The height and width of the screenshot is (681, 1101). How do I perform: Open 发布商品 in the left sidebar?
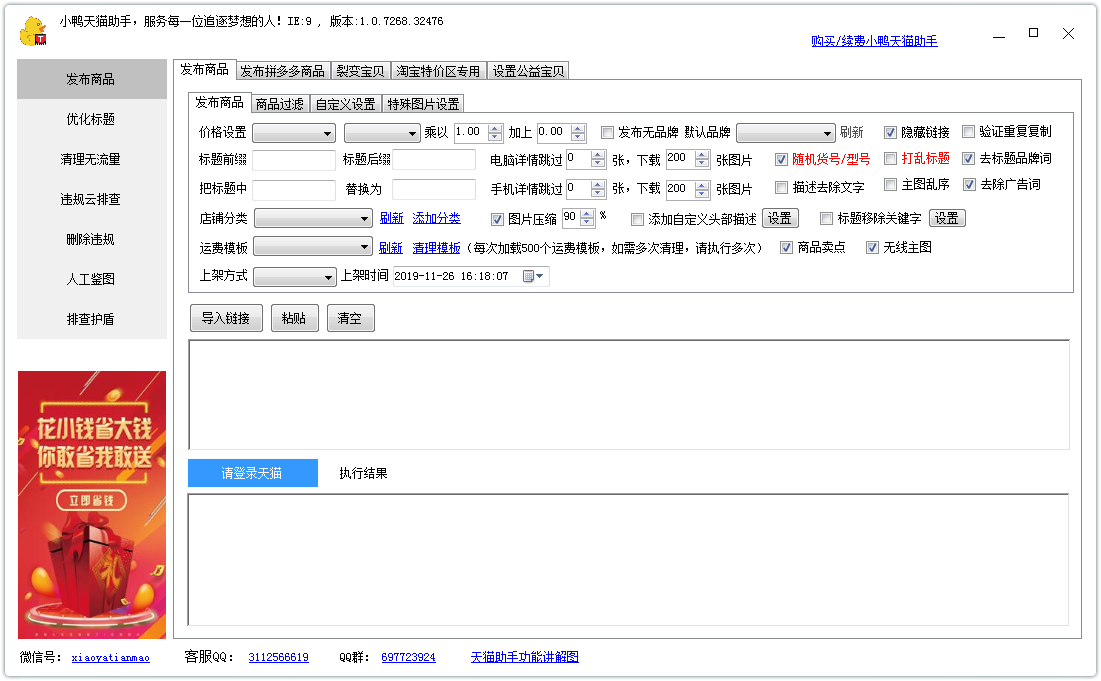pyautogui.click(x=92, y=79)
